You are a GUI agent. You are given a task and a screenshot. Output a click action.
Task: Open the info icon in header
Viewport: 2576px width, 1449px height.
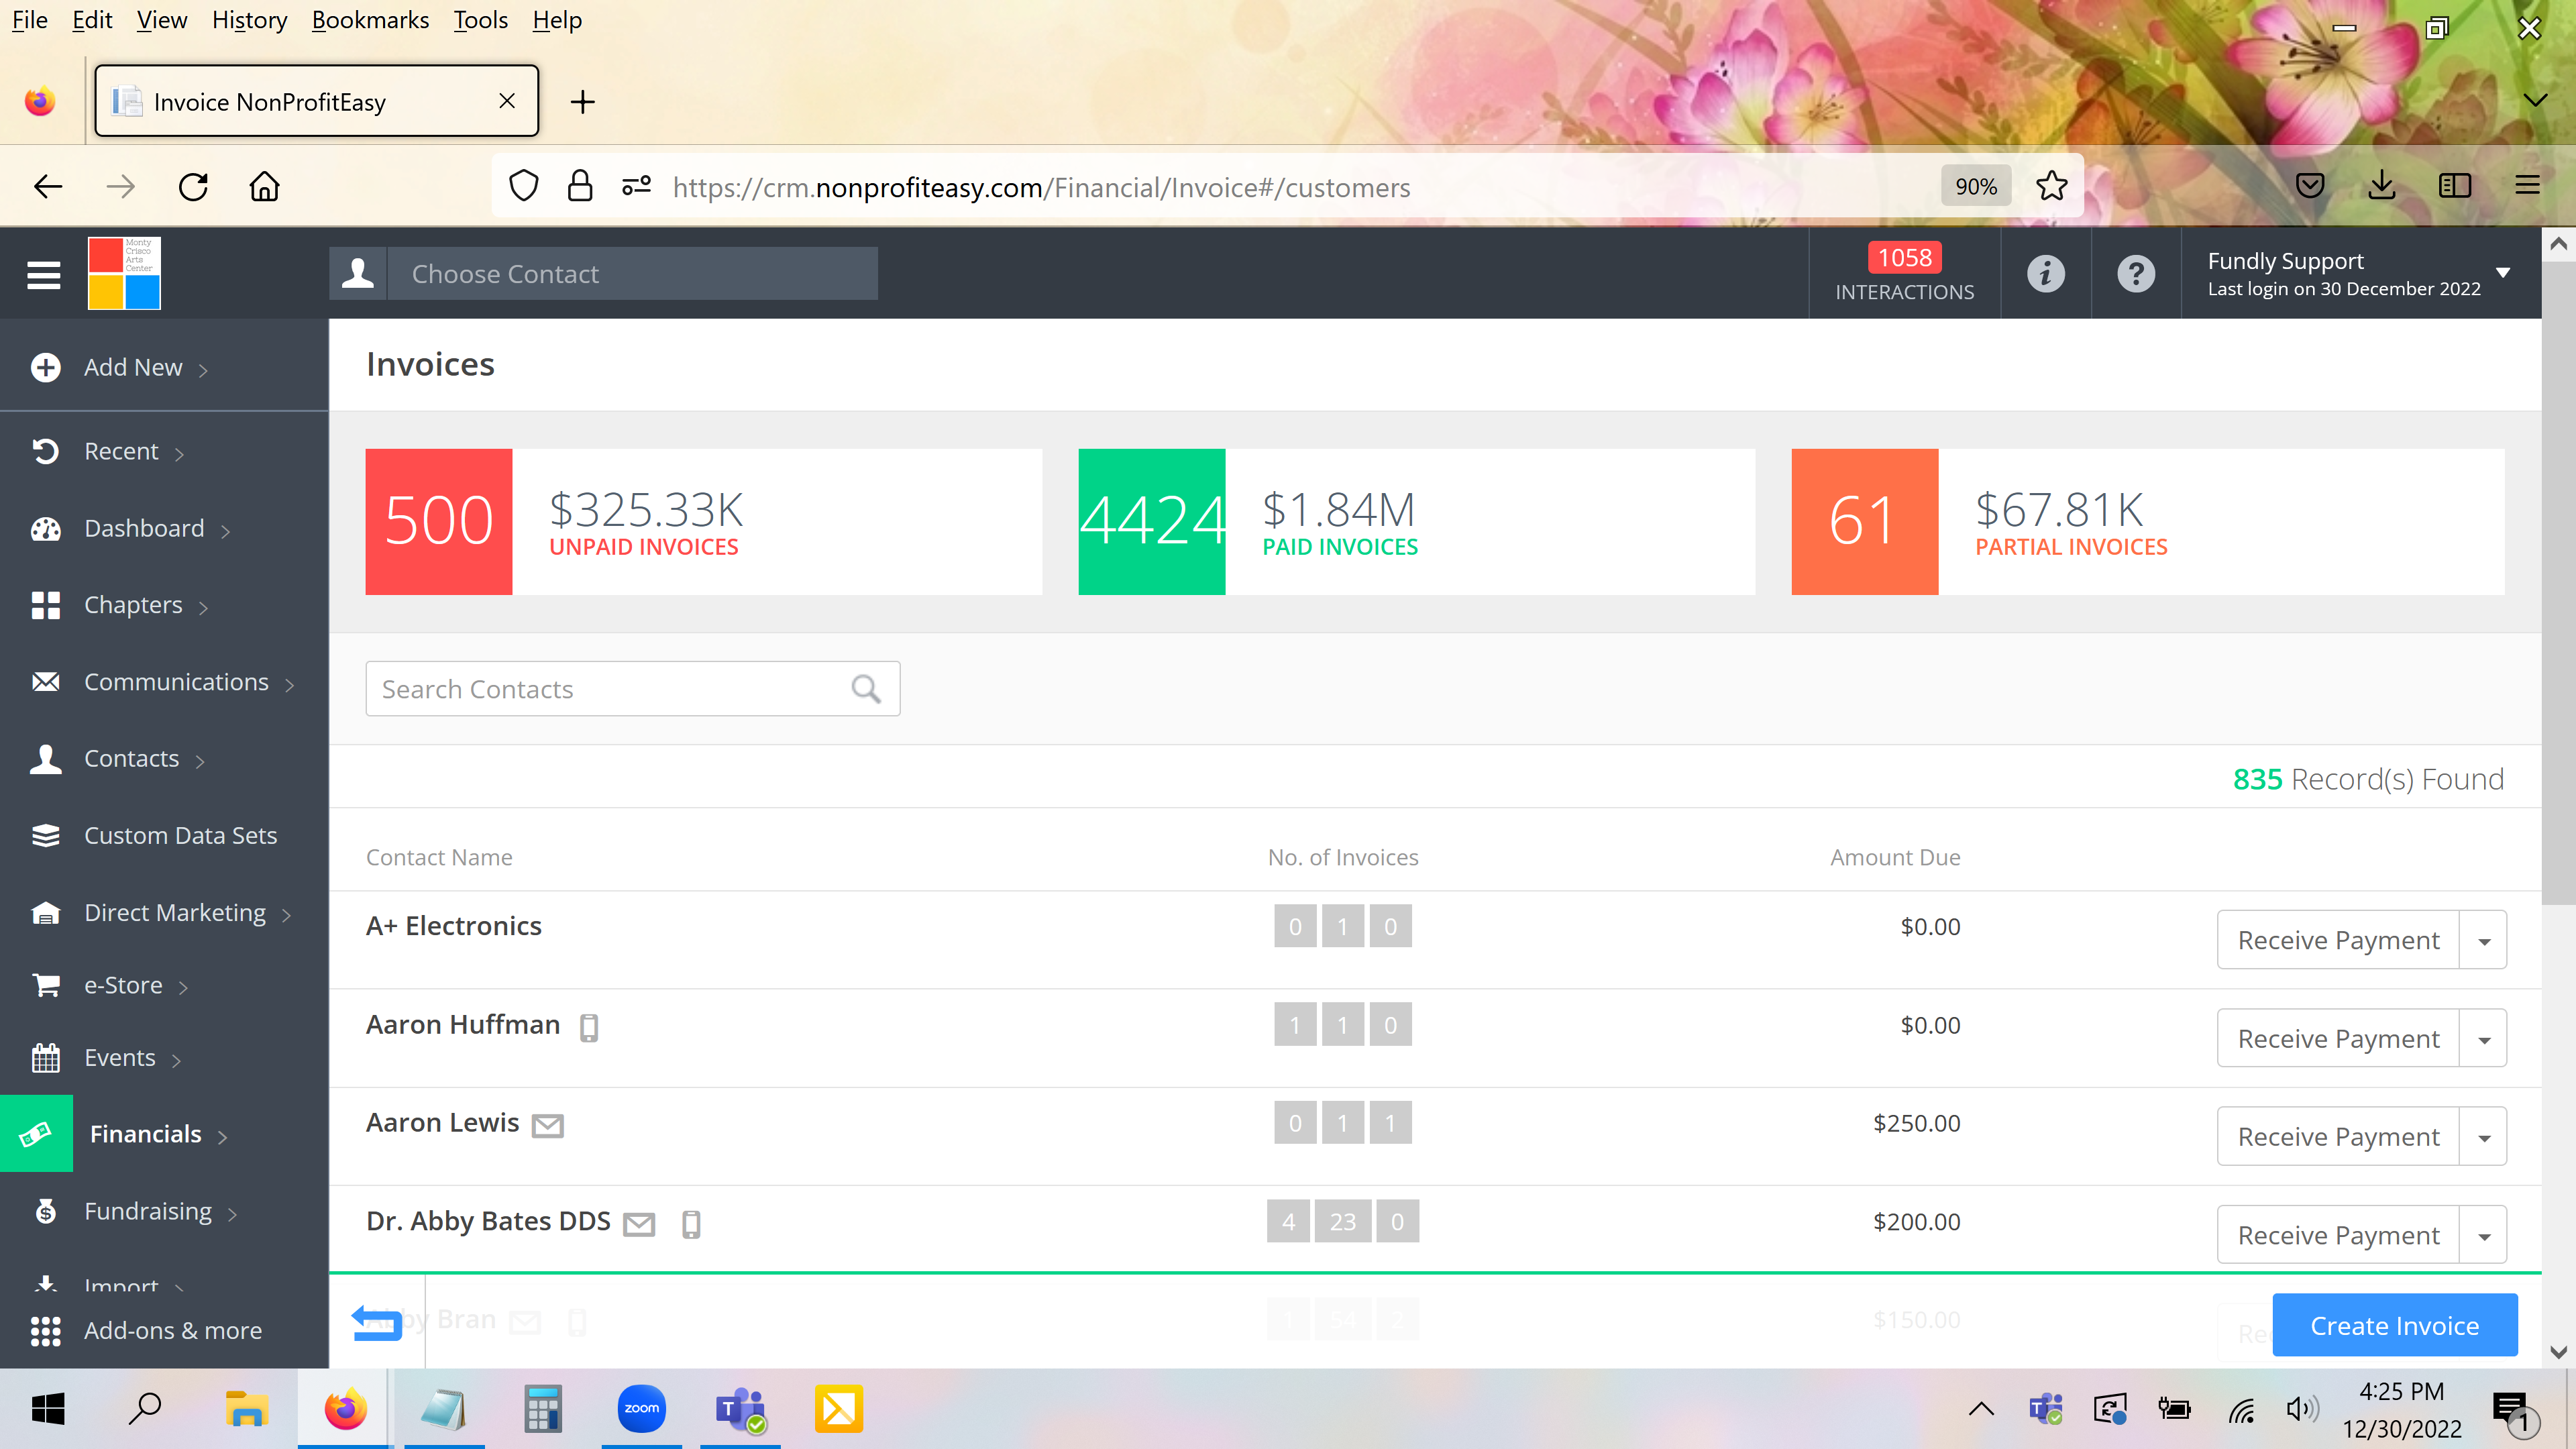coord(2045,273)
